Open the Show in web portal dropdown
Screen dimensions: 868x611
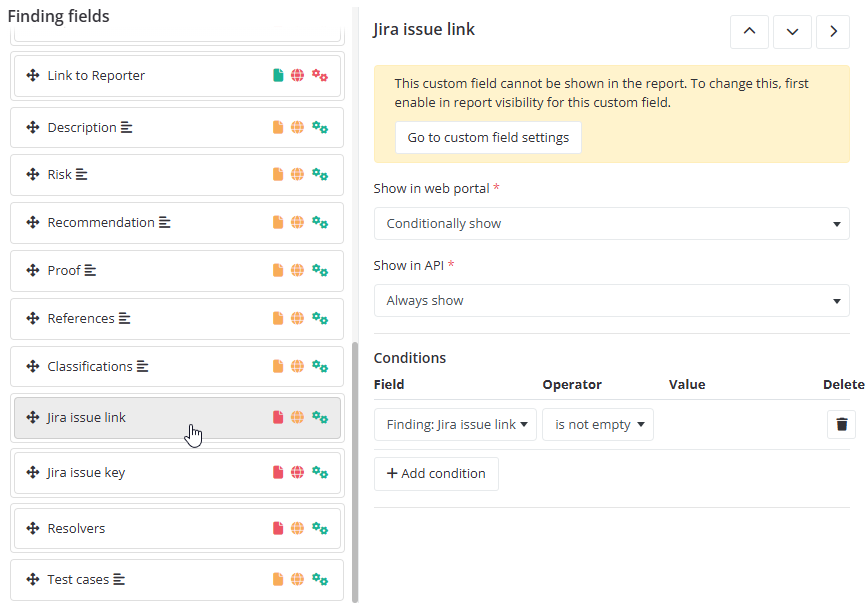612,224
